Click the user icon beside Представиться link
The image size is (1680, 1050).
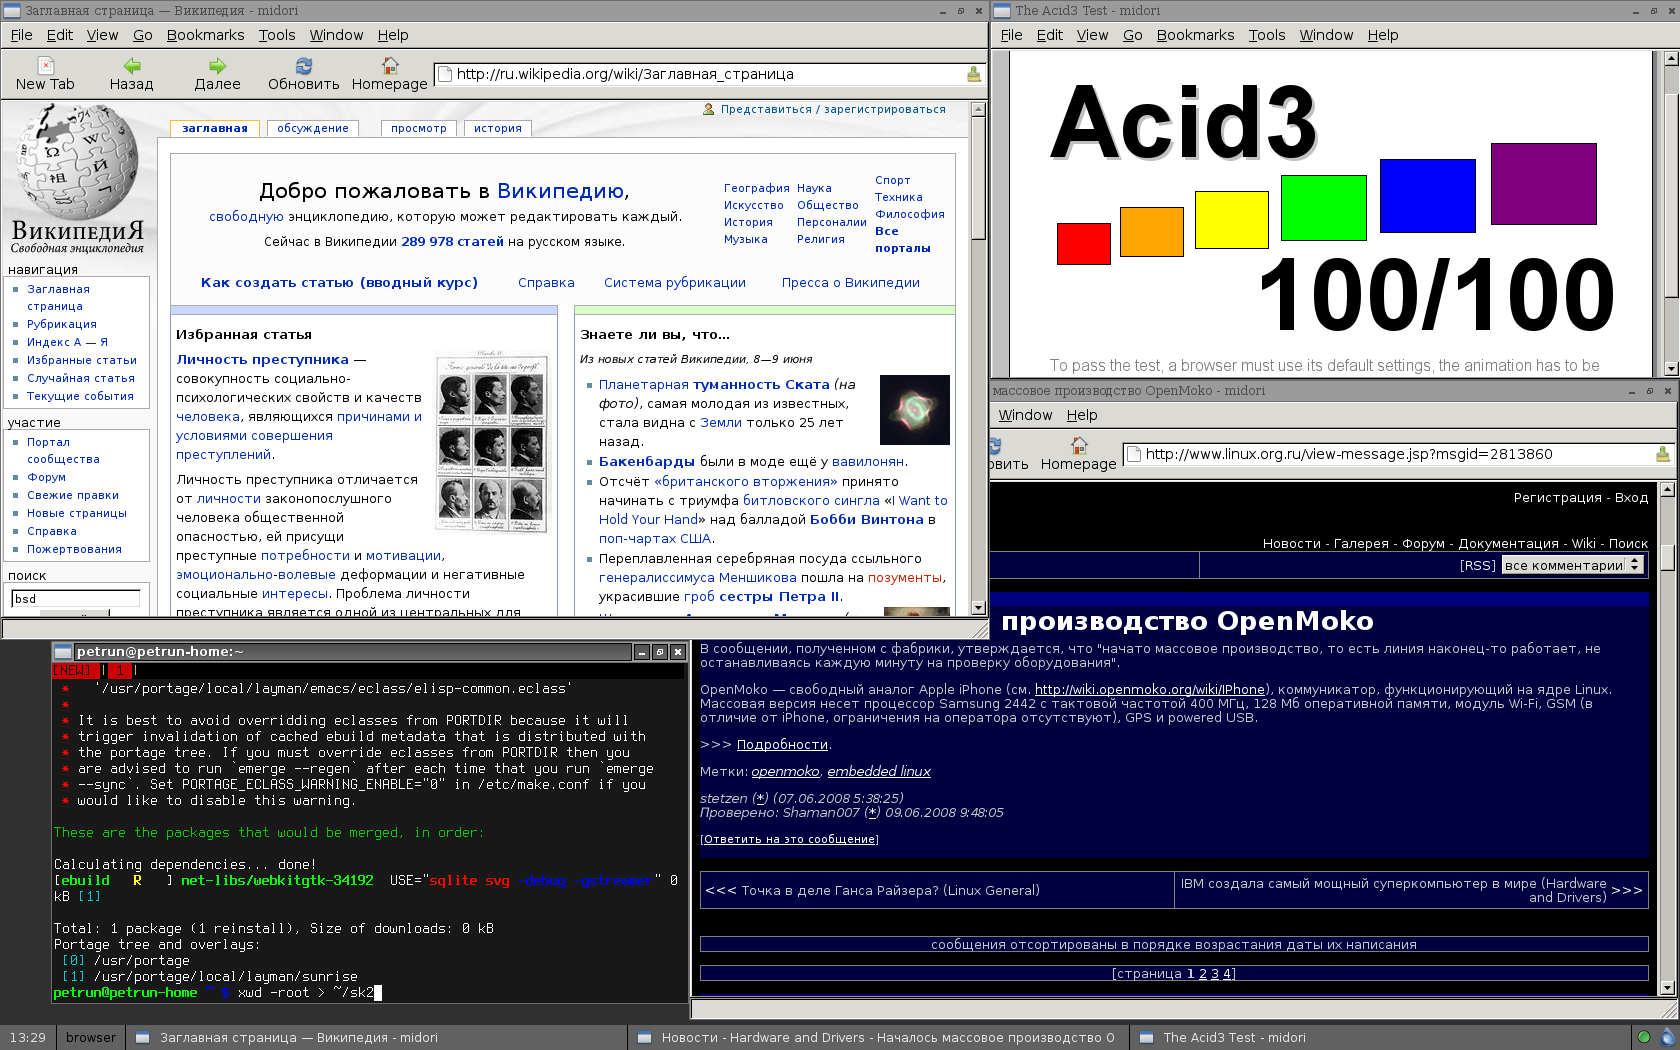point(709,110)
